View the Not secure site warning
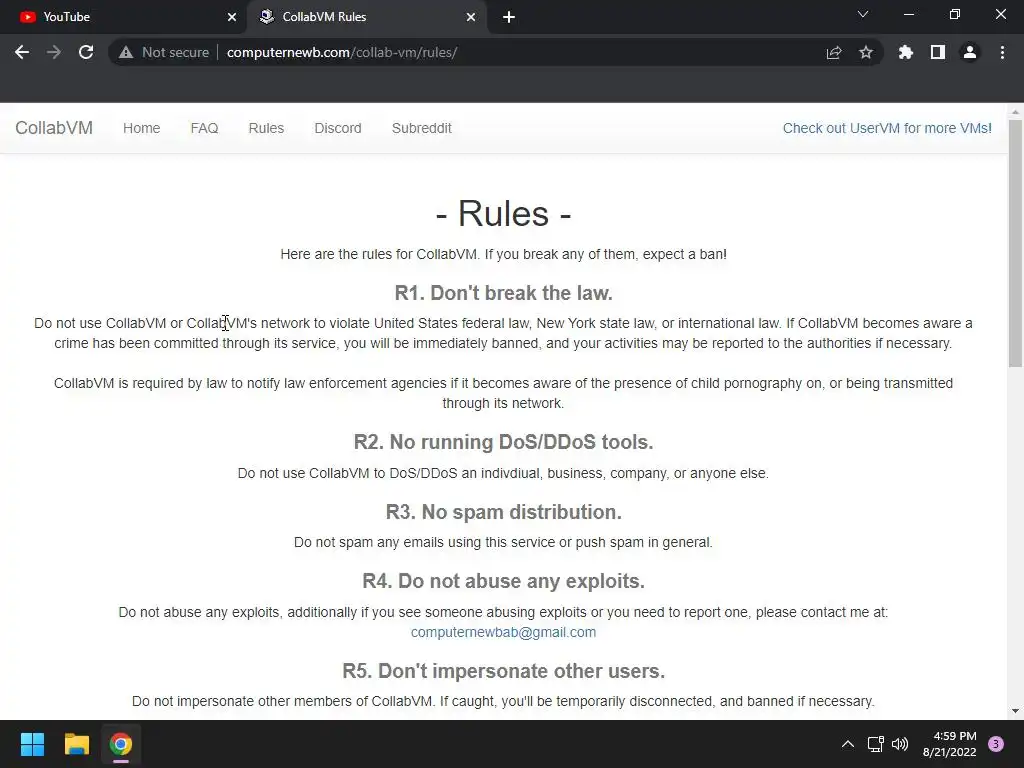Viewport: 1024px width, 768px height. 163,52
